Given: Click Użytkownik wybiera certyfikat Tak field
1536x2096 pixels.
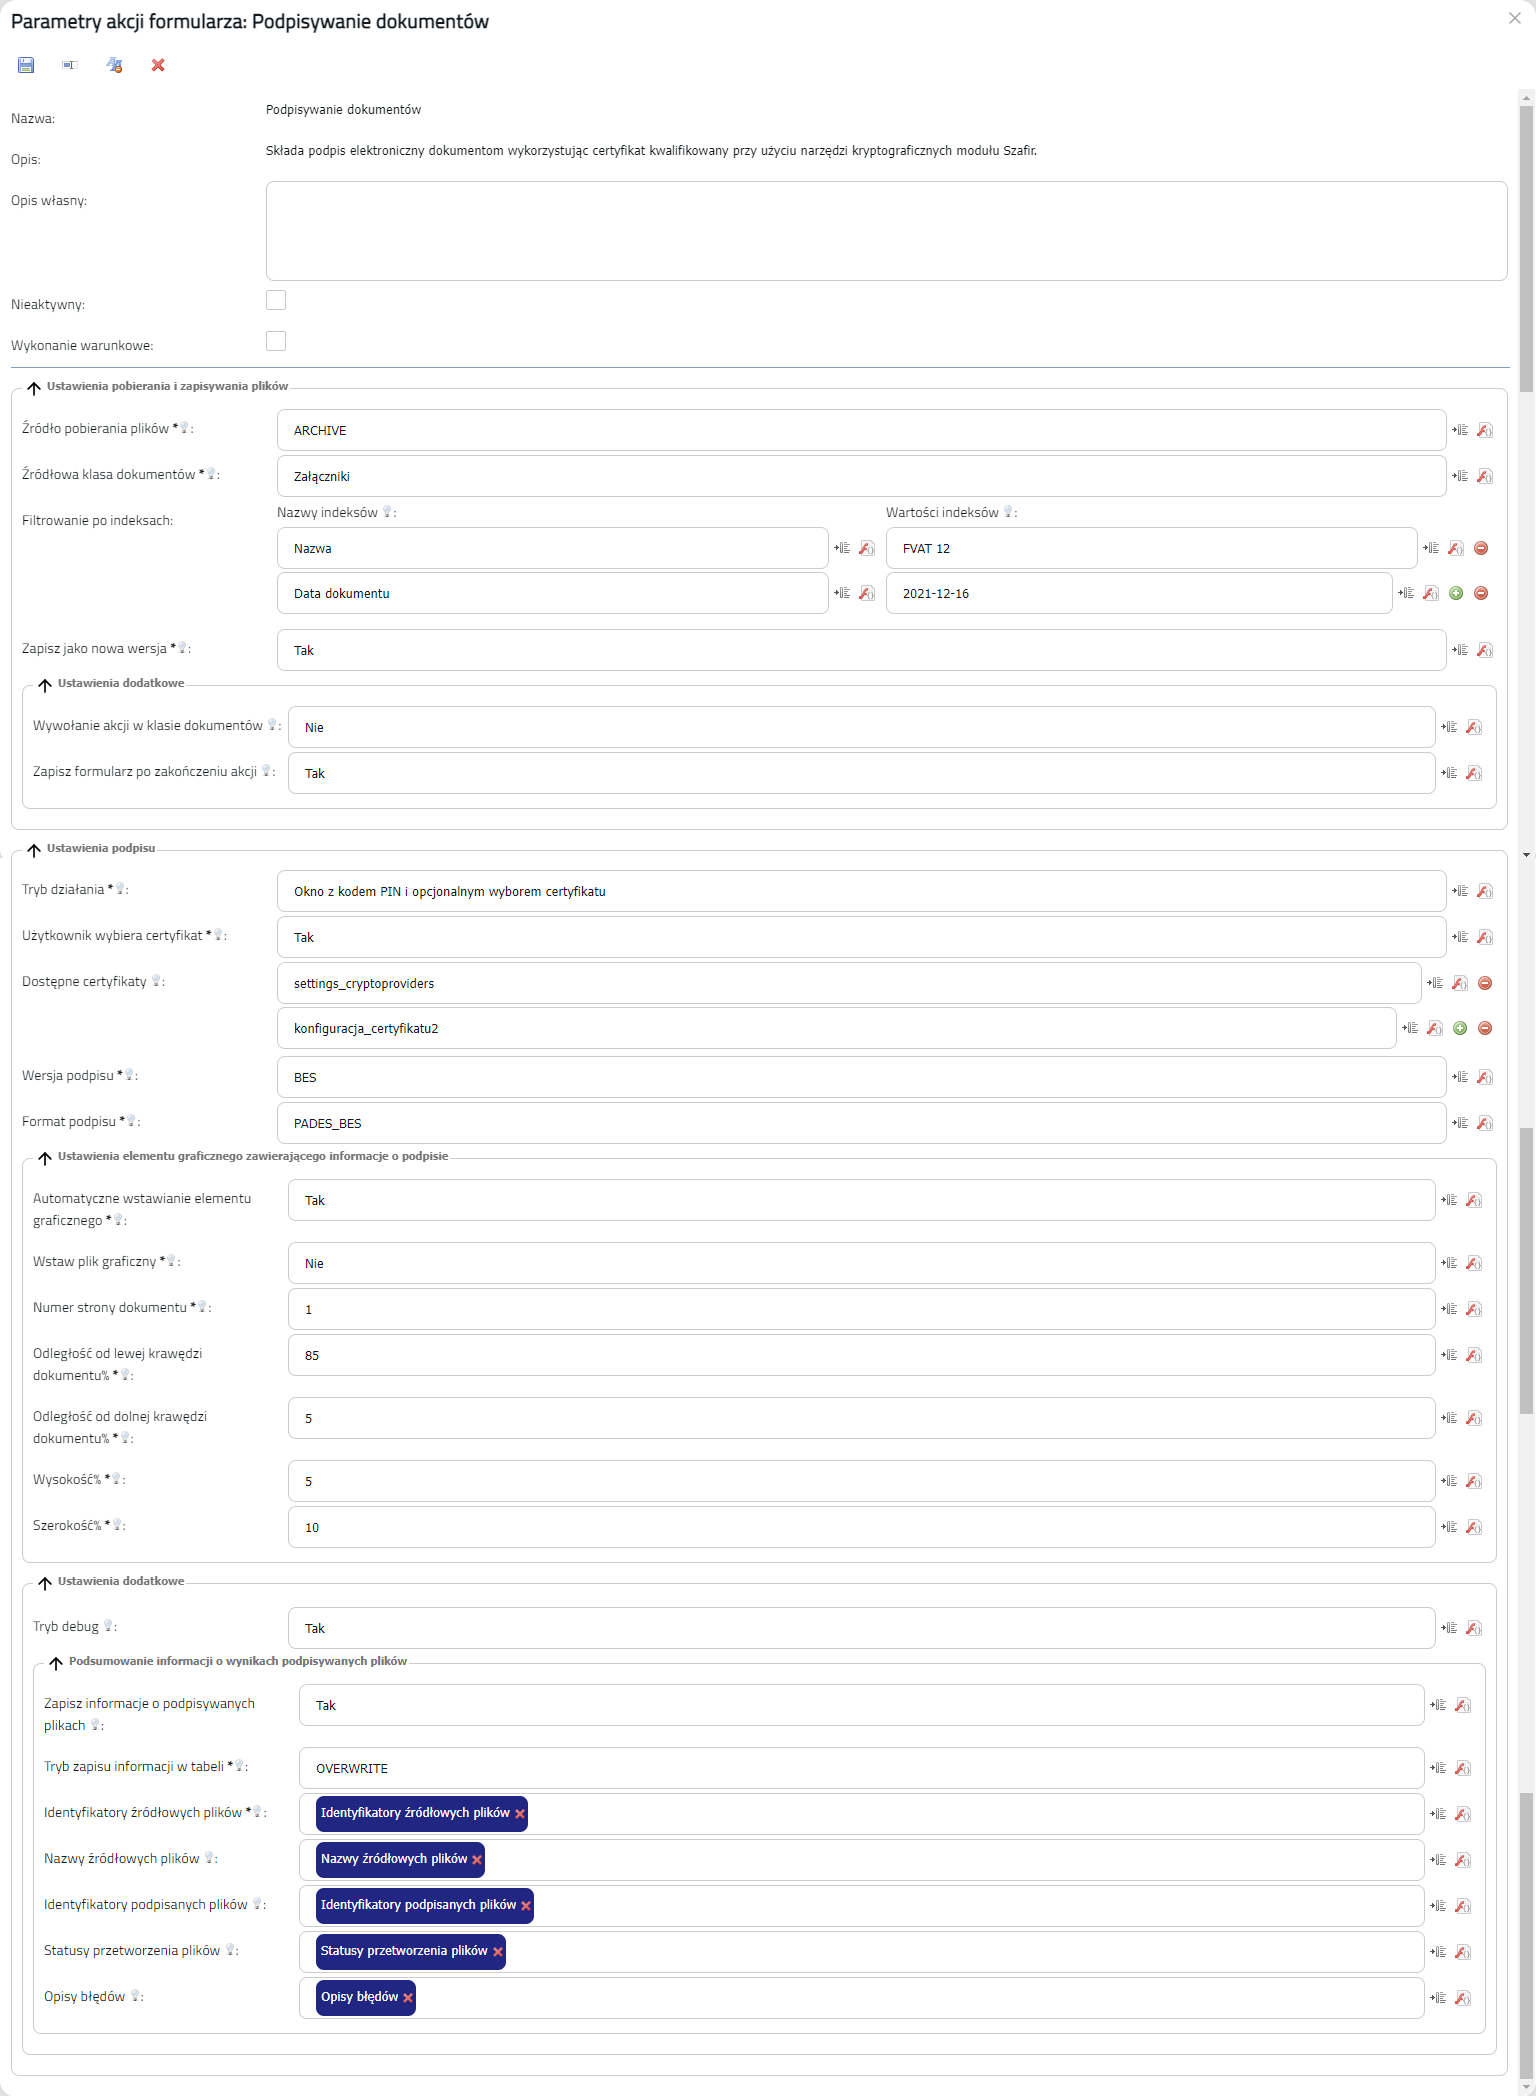Looking at the screenshot, I should click(x=861, y=937).
